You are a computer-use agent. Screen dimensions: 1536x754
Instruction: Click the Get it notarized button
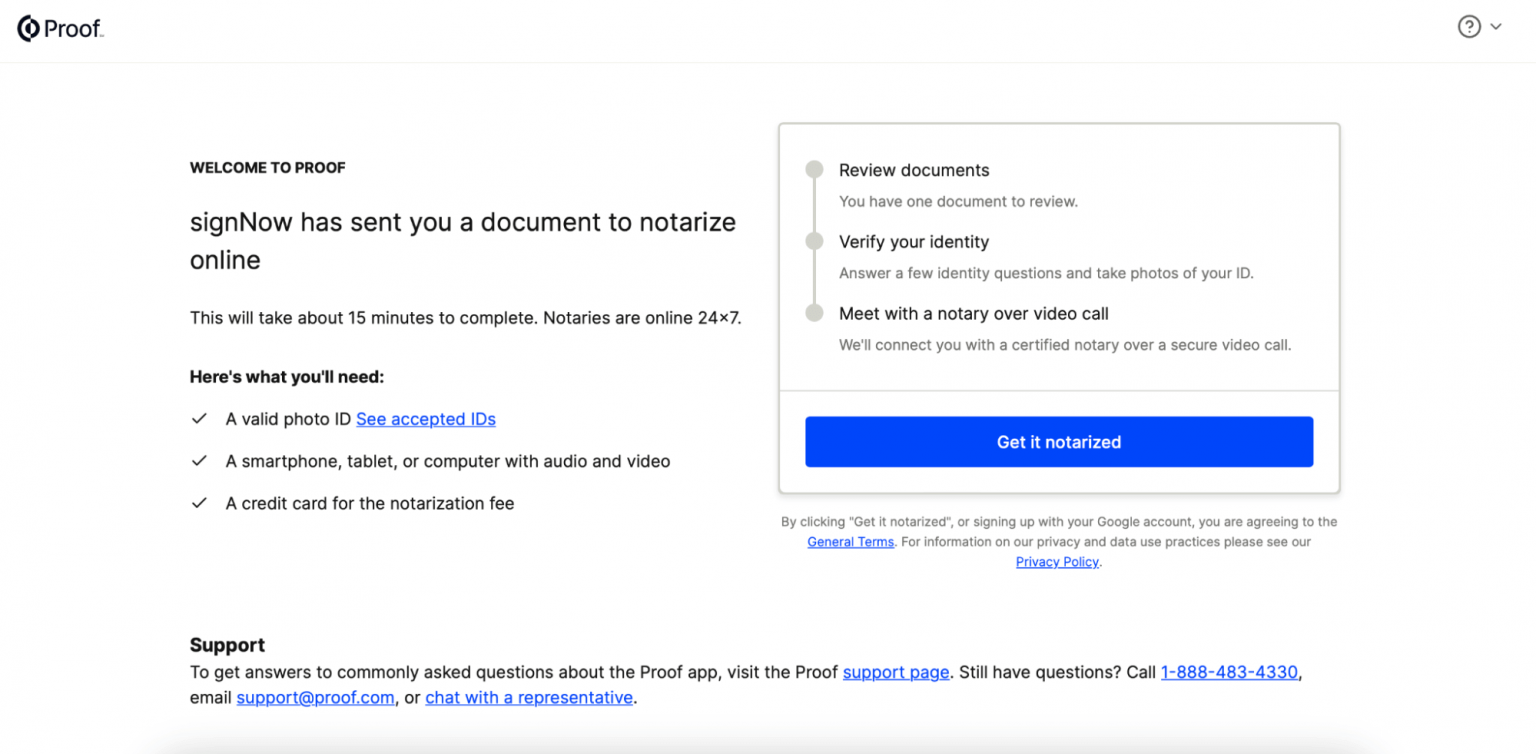pyautogui.click(x=1058, y=442)
